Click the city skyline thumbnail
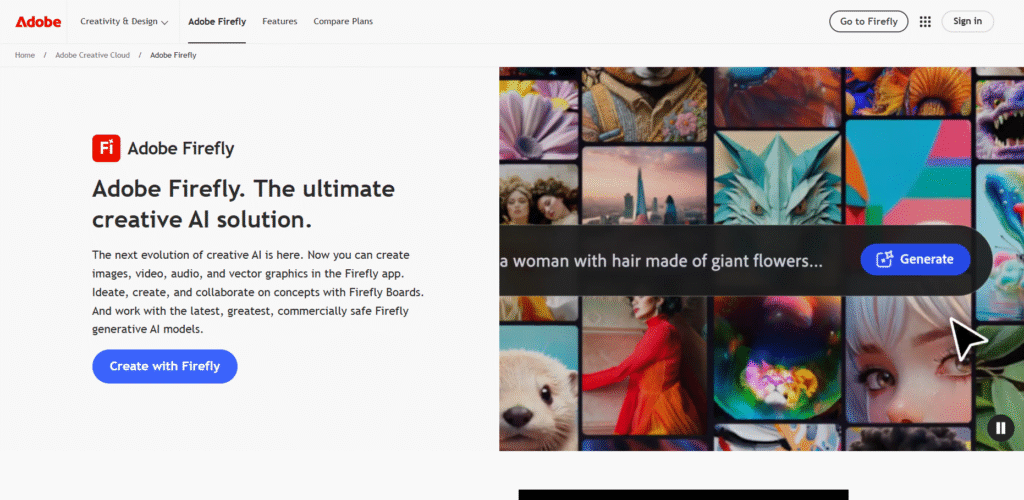Screen dimensions: 1024x500 pyautogui.click(x=643, y=186)
